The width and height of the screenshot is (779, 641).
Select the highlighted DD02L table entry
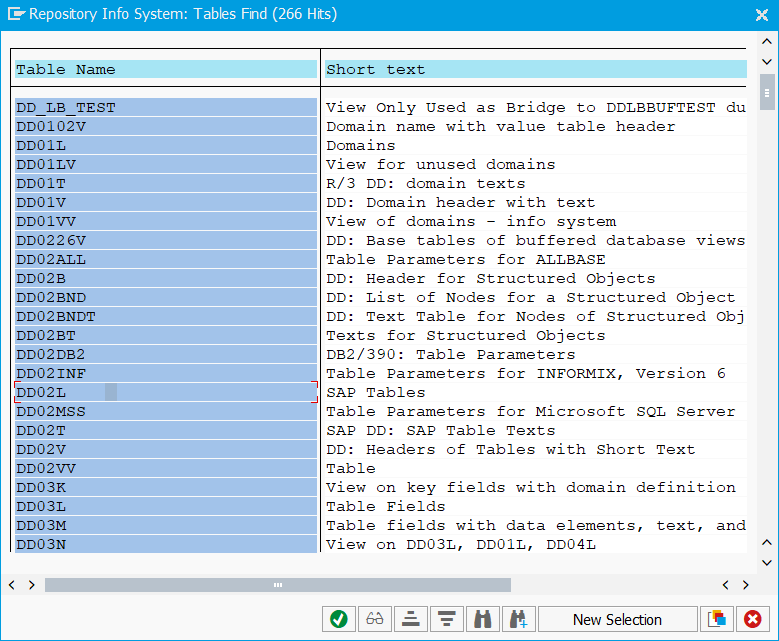[x=165, y=392]
